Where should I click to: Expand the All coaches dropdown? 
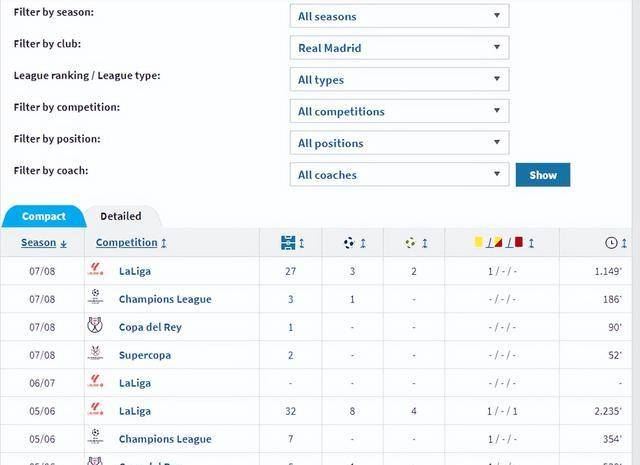[399, 174]
